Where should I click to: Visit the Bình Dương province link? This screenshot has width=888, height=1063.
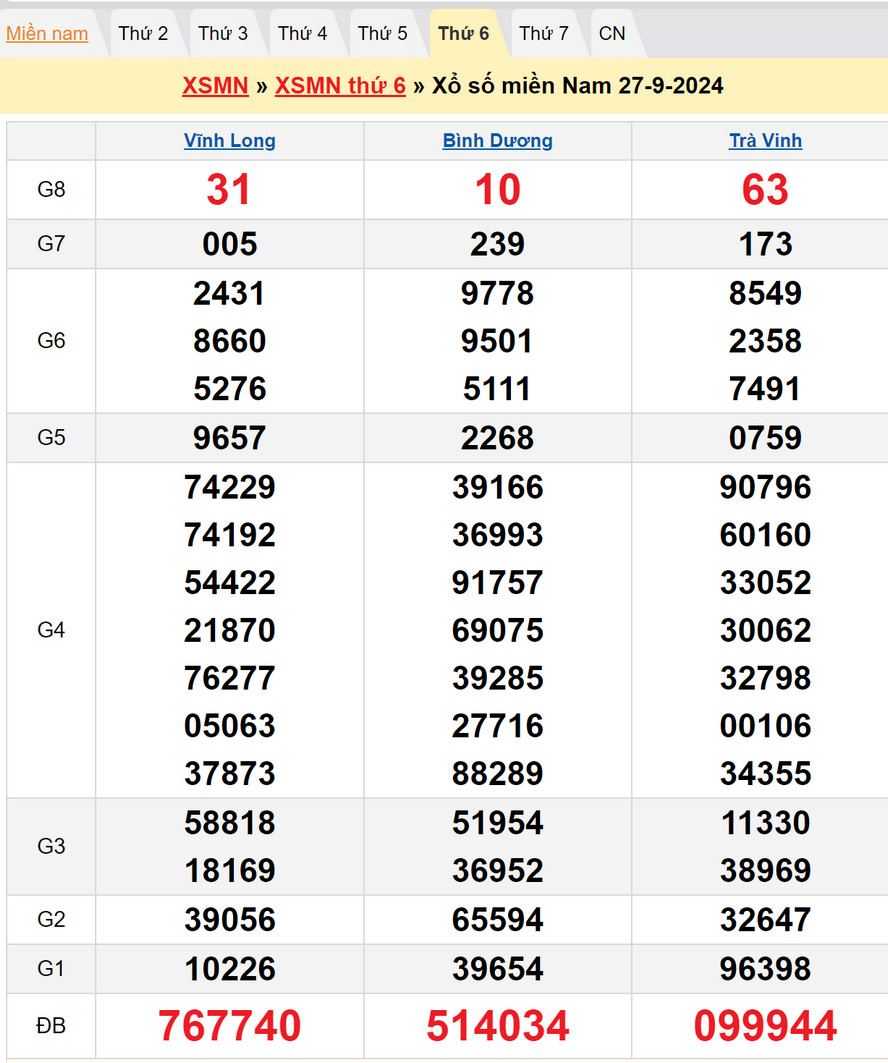click(498, 141)
